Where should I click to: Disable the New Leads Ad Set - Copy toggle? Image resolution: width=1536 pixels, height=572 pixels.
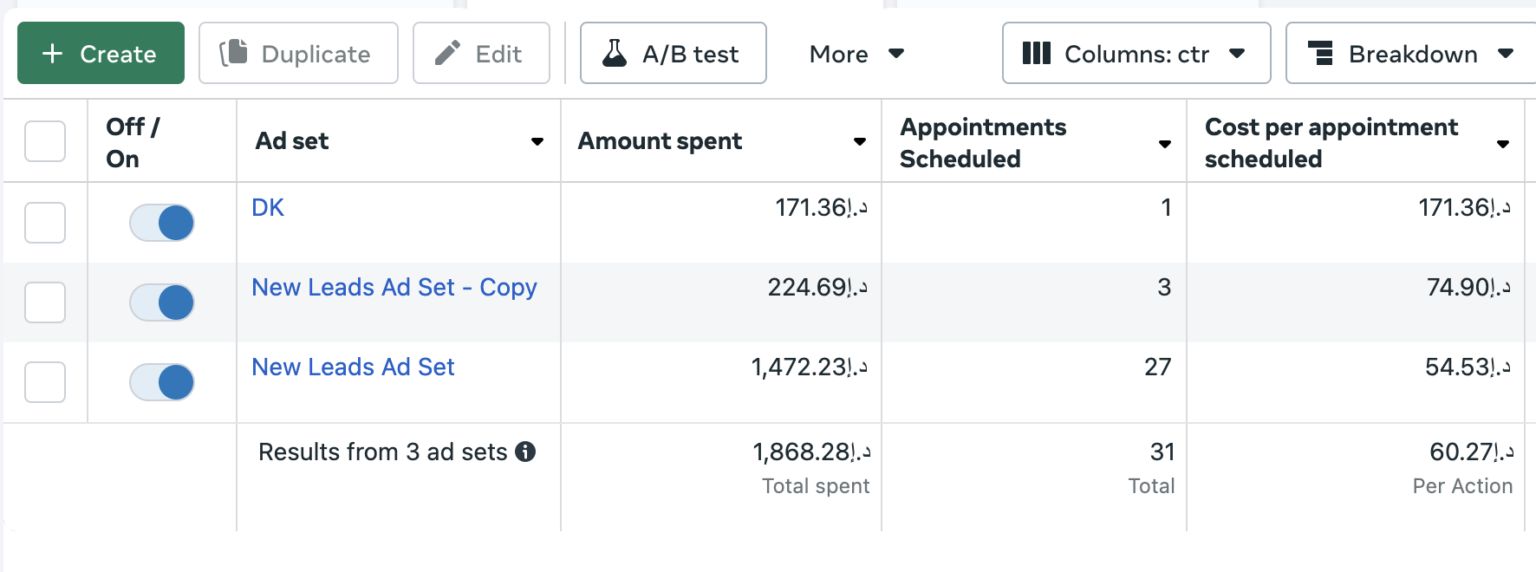(162, 302)
